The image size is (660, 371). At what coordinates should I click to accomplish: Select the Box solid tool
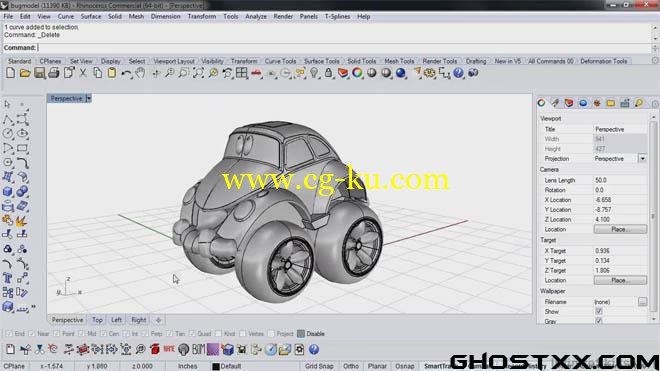8,192
